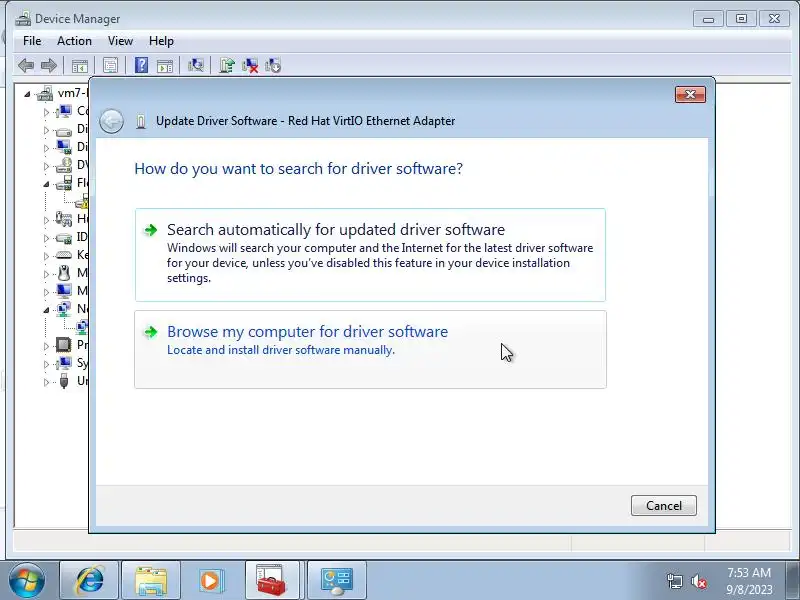
Task: Click the show/hide console tree toolbar icon
Action: (80, 65)
